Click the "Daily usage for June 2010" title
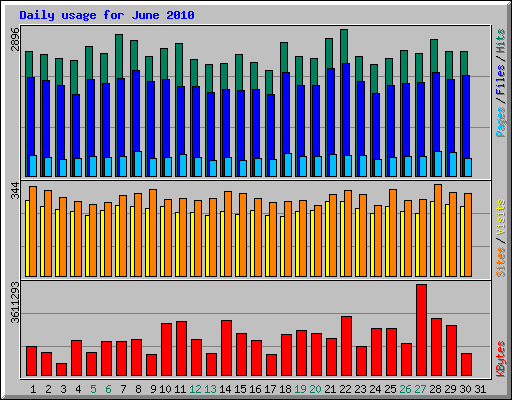Screen dimensions: 512x400 pyautogui.click(x=107, y=15)
